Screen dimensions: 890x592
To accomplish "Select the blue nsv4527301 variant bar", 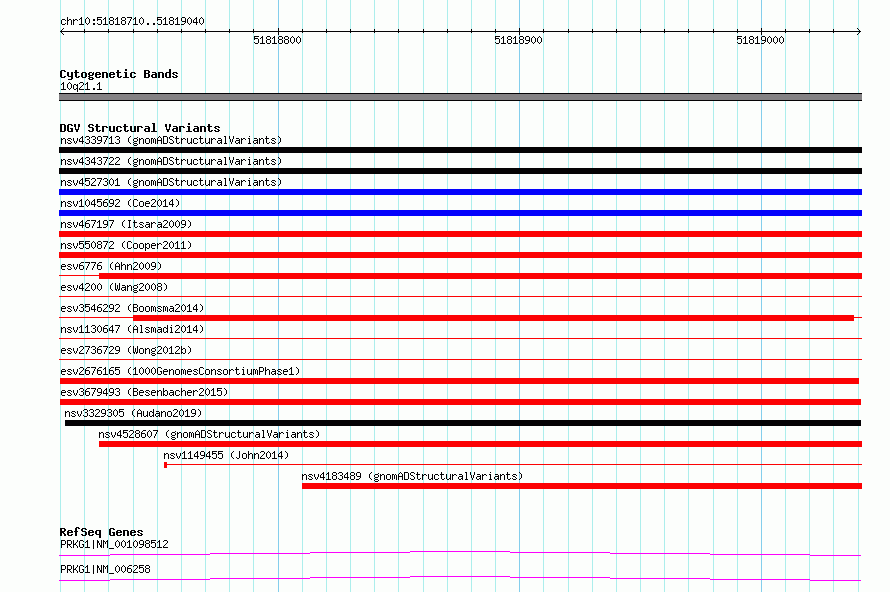I will [460, 192].
